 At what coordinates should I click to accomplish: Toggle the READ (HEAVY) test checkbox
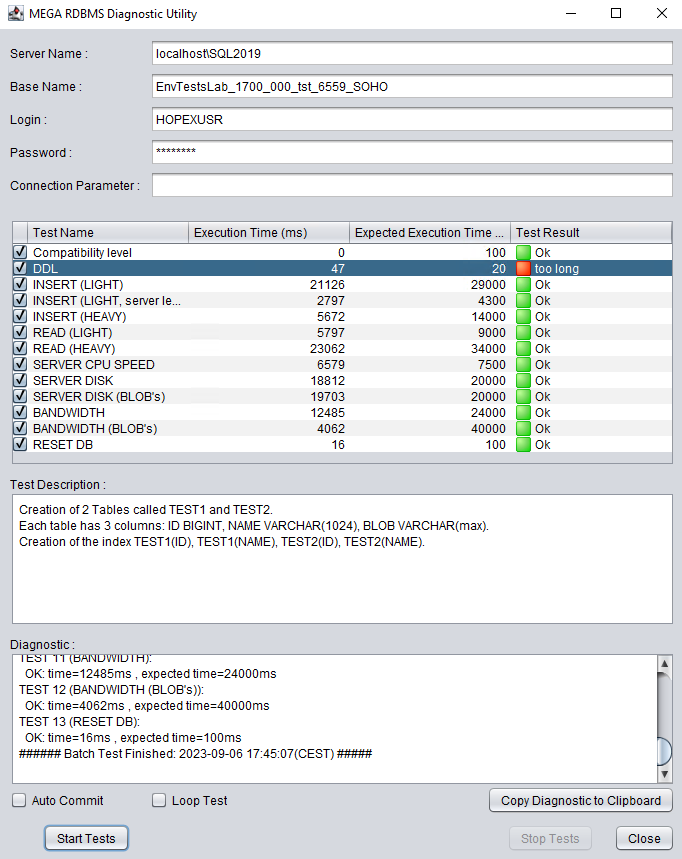20,348
